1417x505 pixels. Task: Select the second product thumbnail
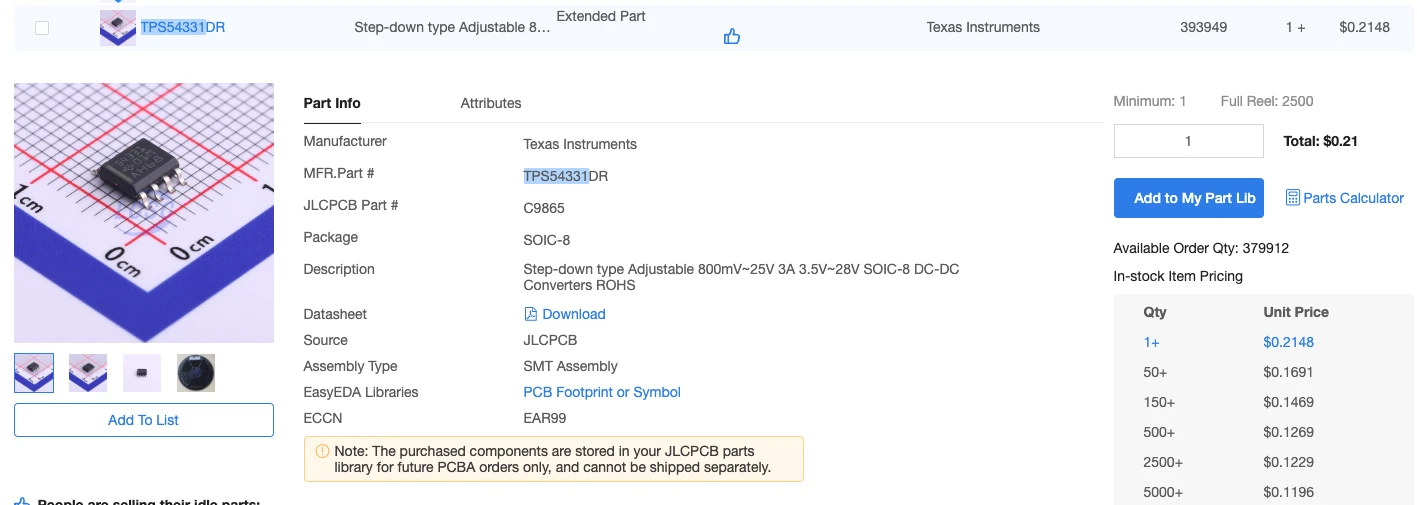tap(88, 373)
